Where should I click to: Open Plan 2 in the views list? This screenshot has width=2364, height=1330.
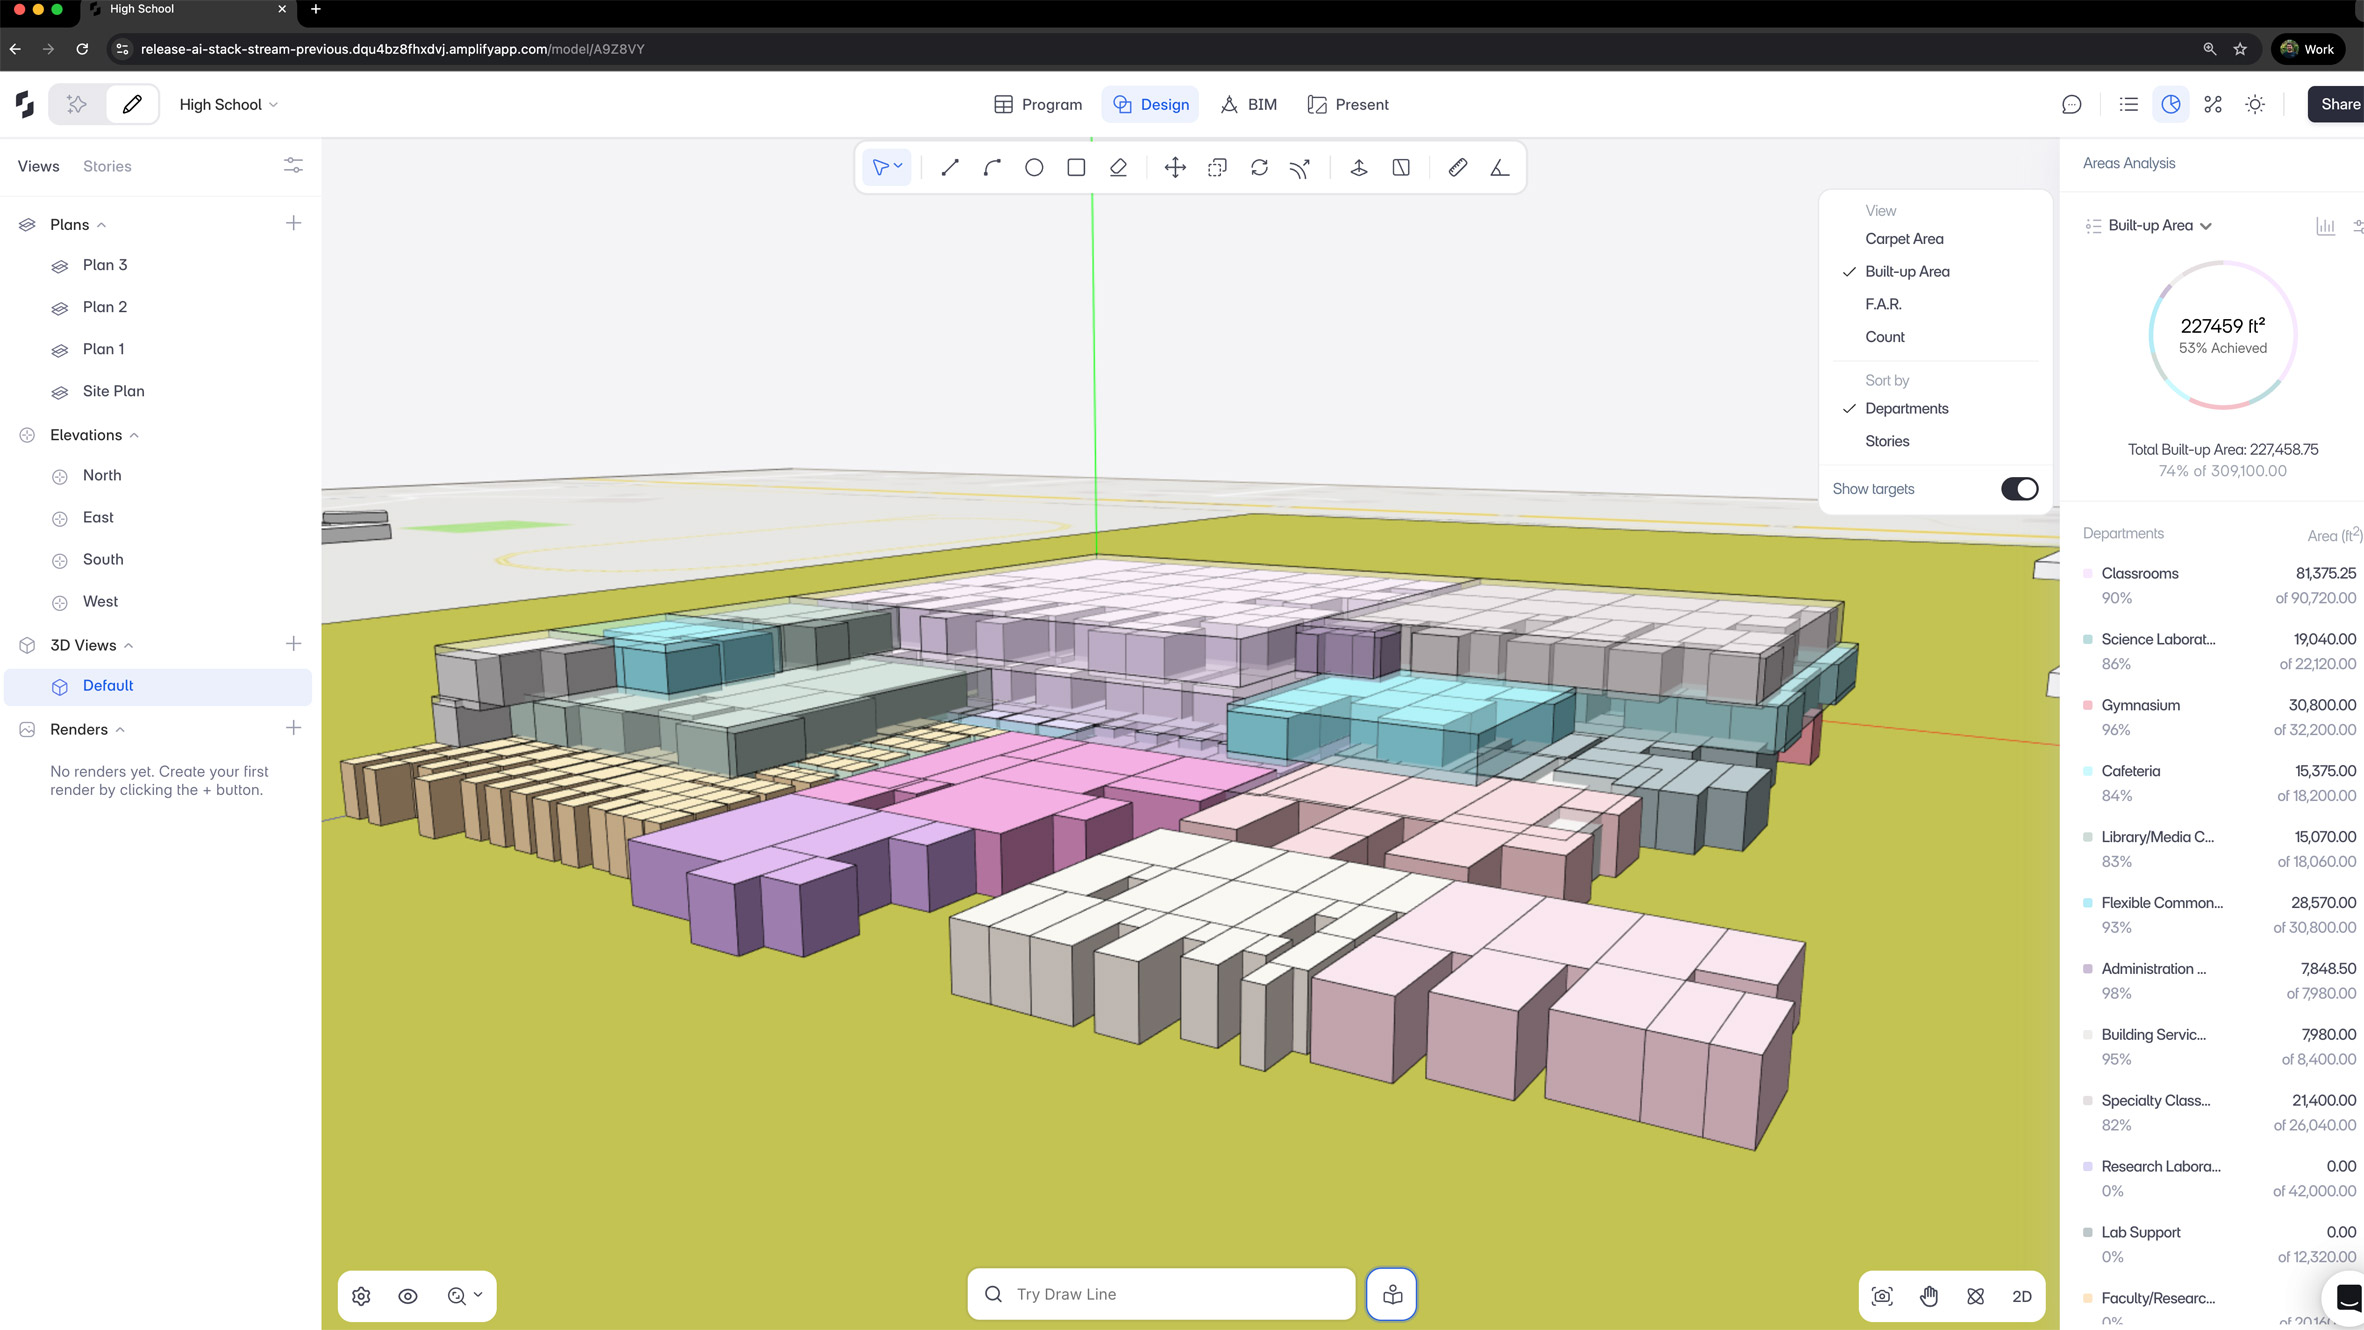(x=105, y=307)
